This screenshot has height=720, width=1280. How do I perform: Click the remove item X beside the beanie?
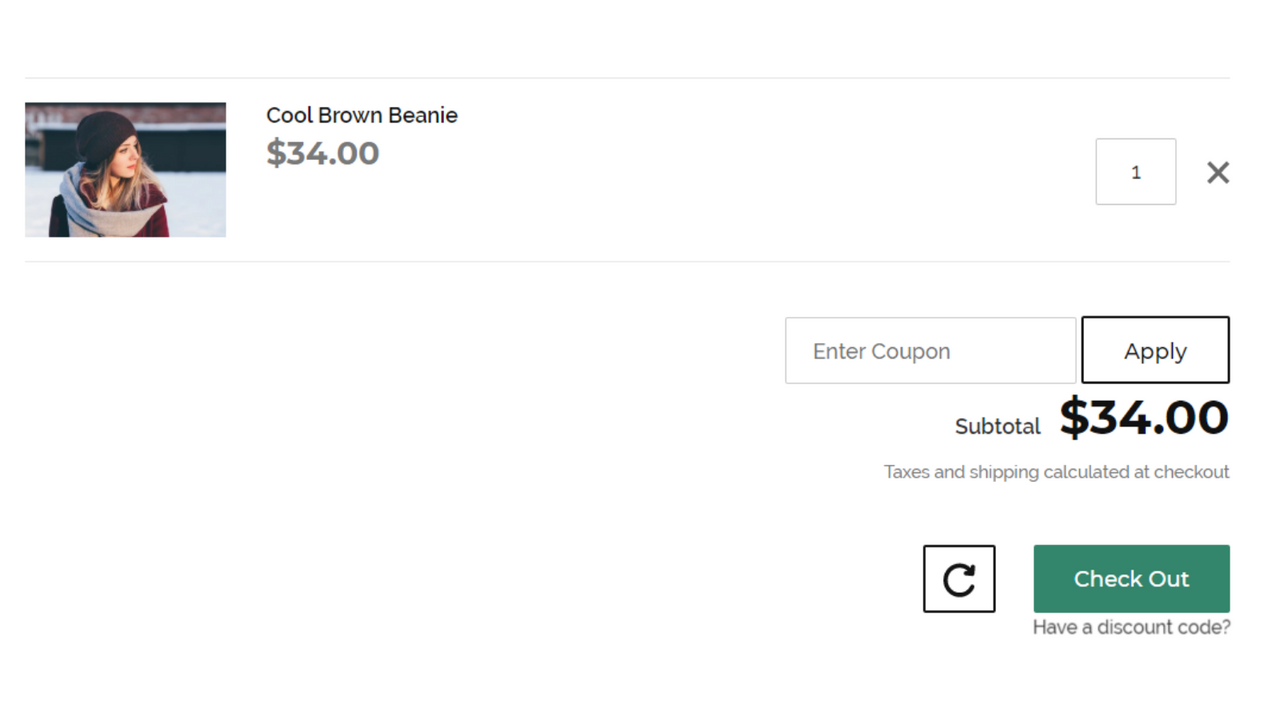1217,172
